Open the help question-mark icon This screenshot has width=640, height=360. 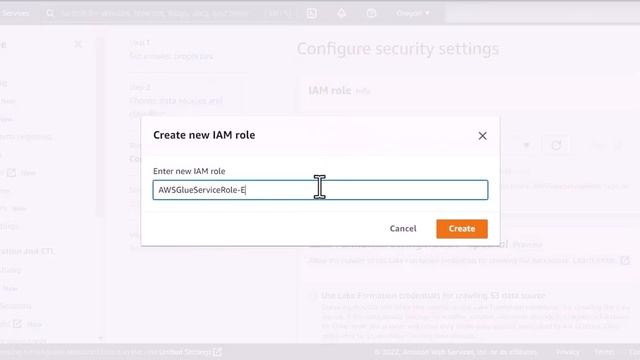click(x=371, y=13)
